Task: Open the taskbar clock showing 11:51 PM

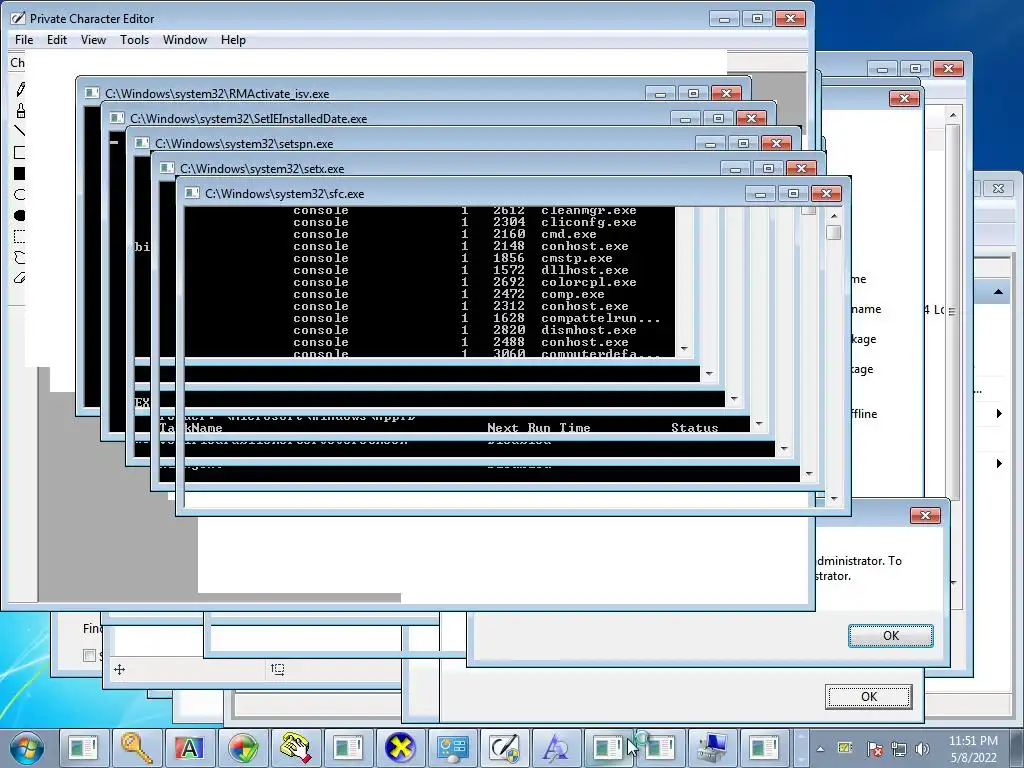Action: click(x=973, y=748)
